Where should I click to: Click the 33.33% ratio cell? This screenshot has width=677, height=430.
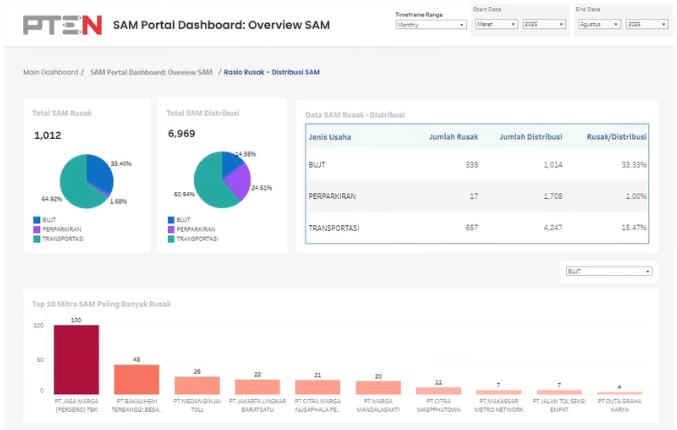click(x=634, y=165)
